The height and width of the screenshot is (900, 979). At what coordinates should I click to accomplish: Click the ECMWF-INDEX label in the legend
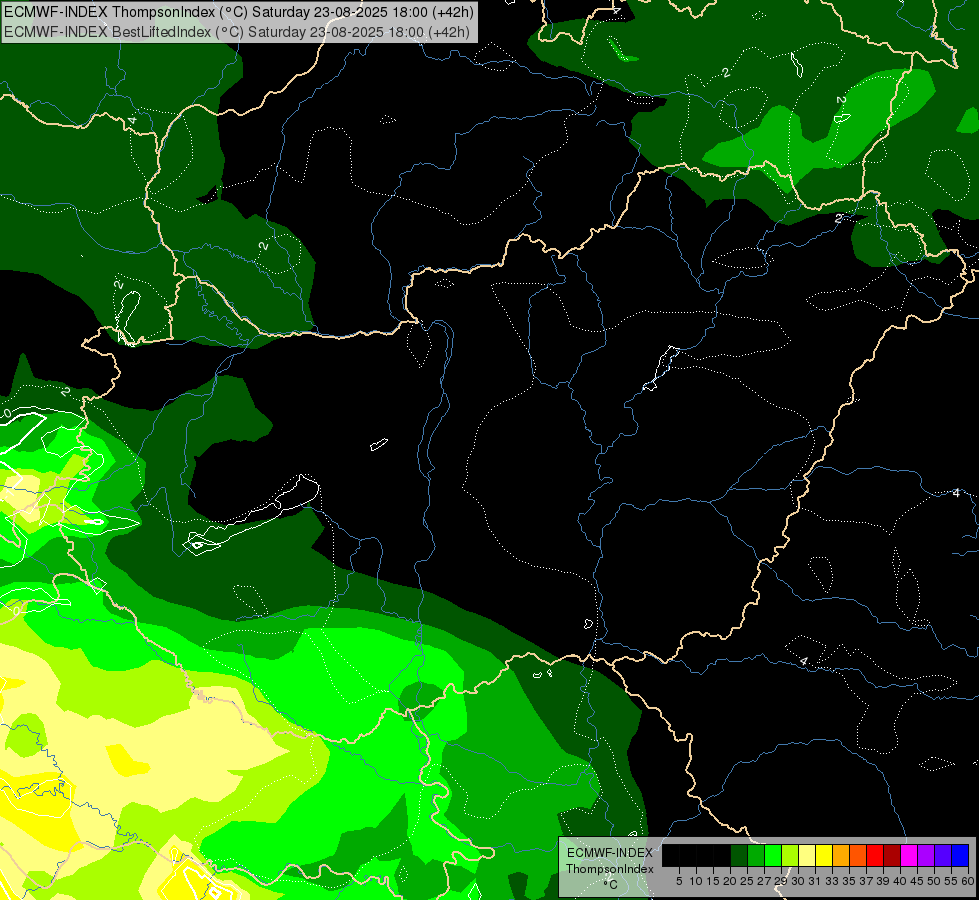pos(610,853)
